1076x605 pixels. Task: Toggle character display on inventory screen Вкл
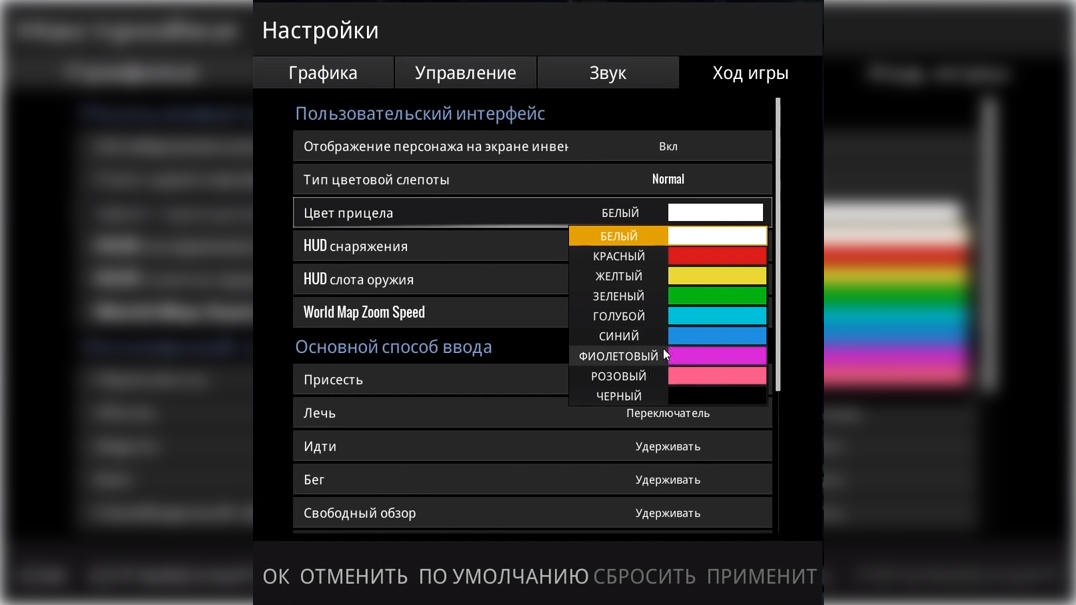[668, 147]
